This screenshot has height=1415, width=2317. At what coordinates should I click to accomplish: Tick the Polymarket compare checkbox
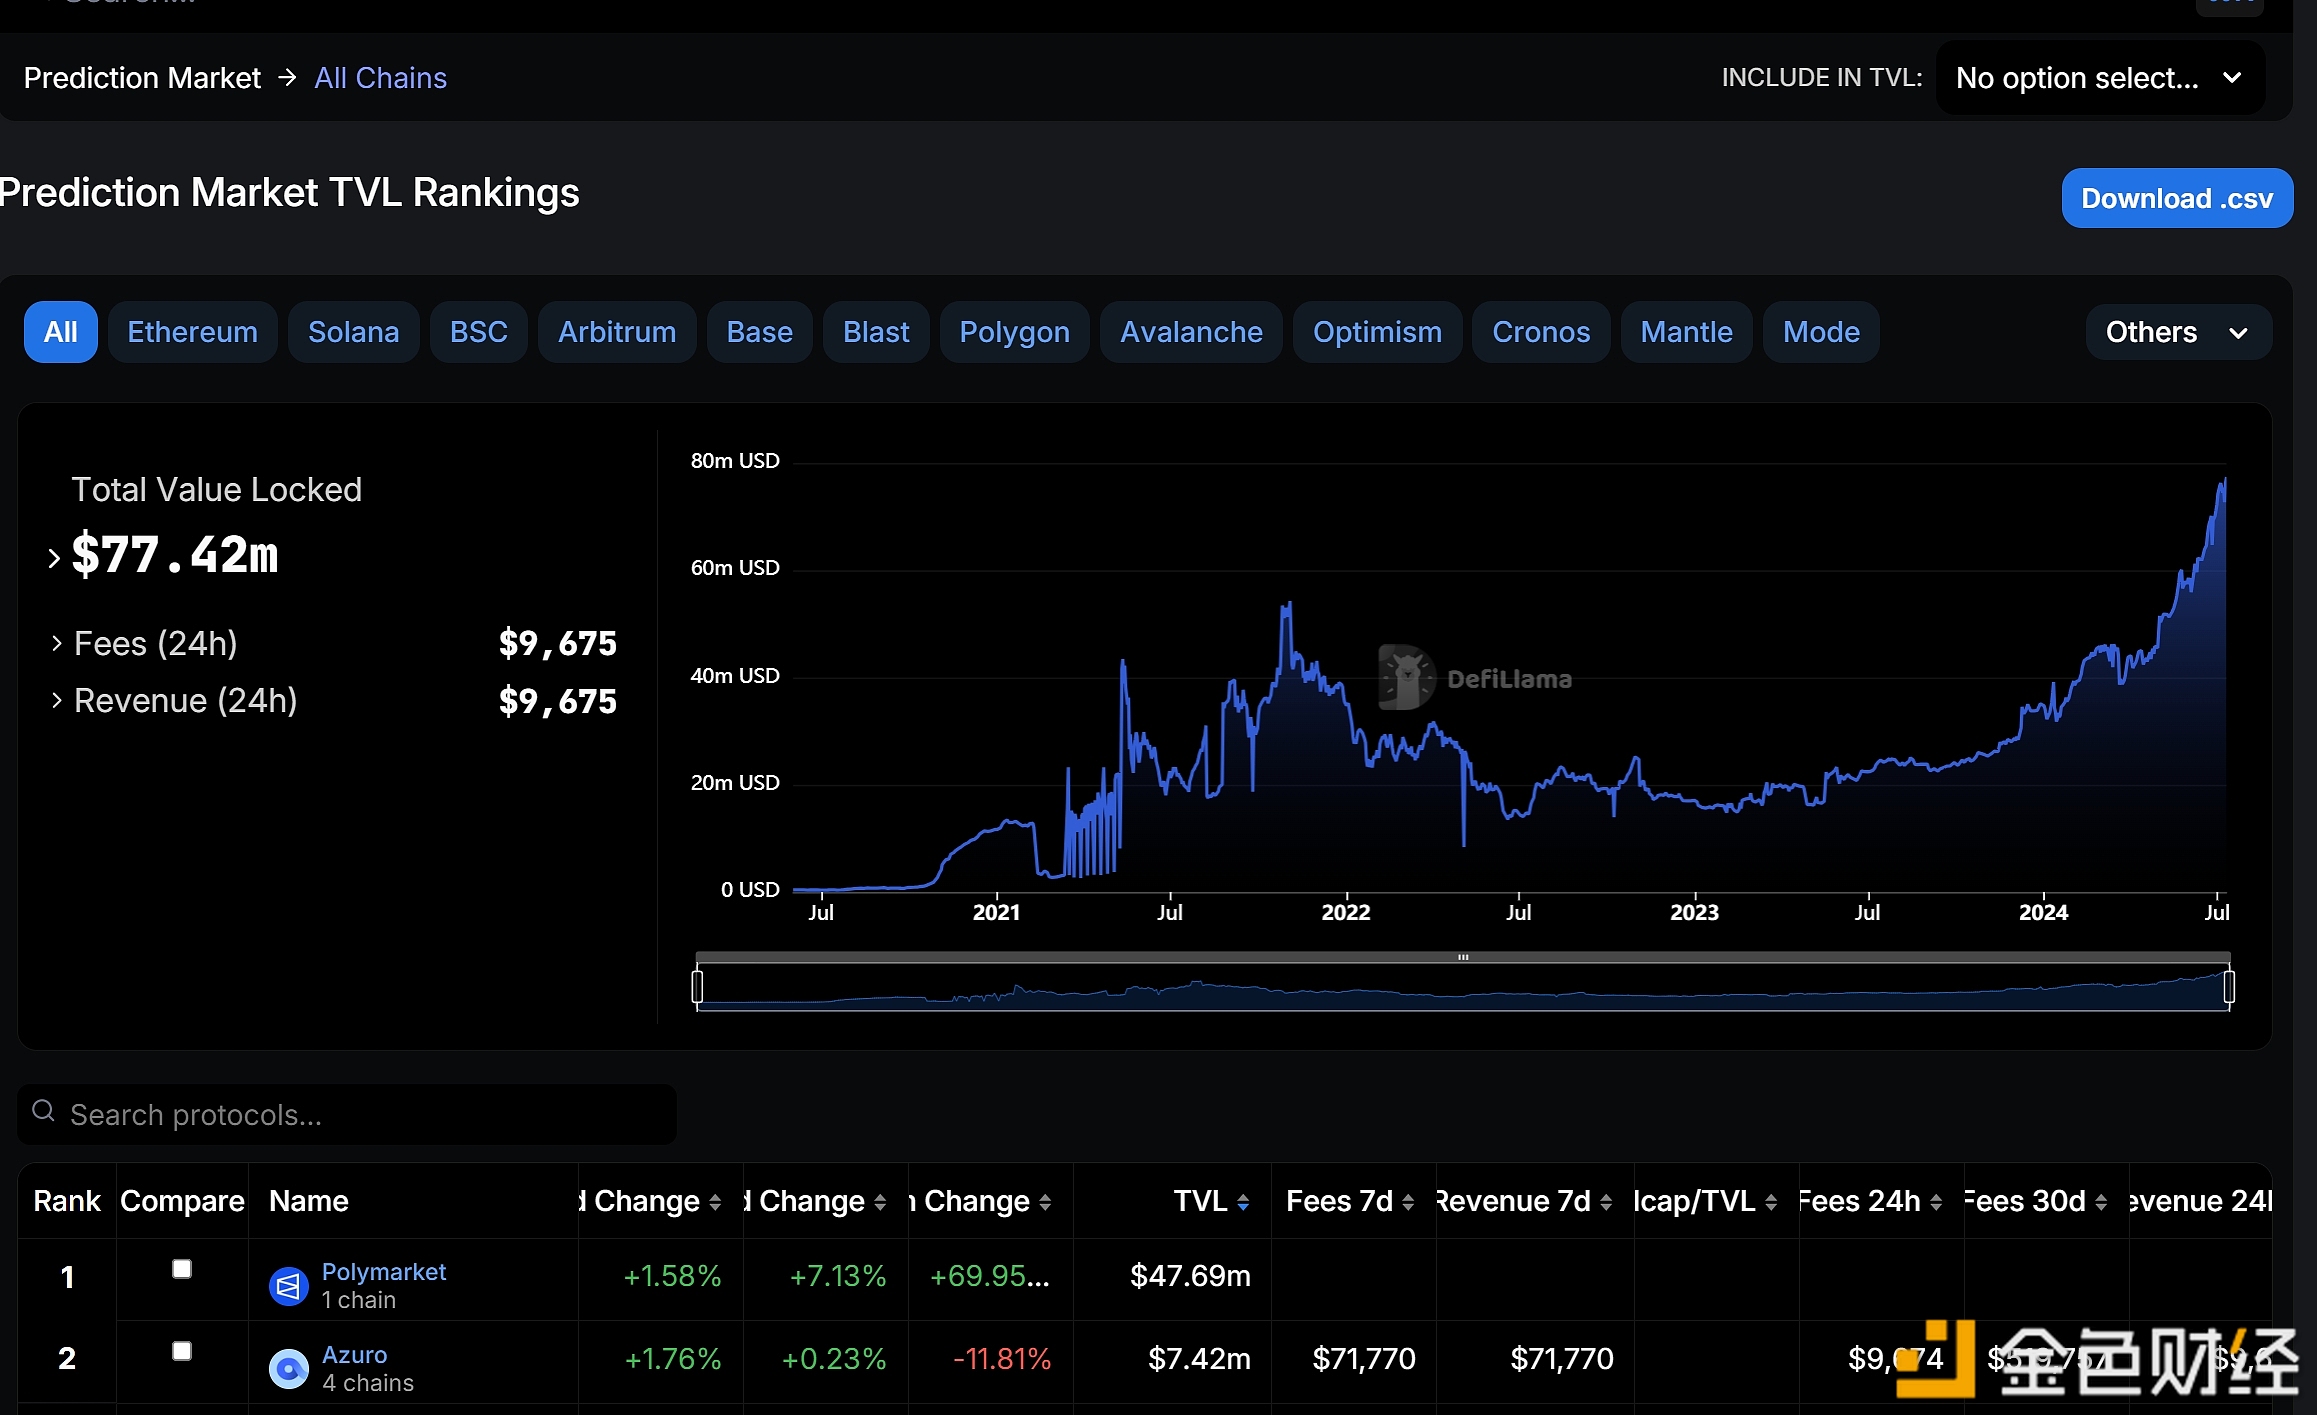click(182, 1269)
